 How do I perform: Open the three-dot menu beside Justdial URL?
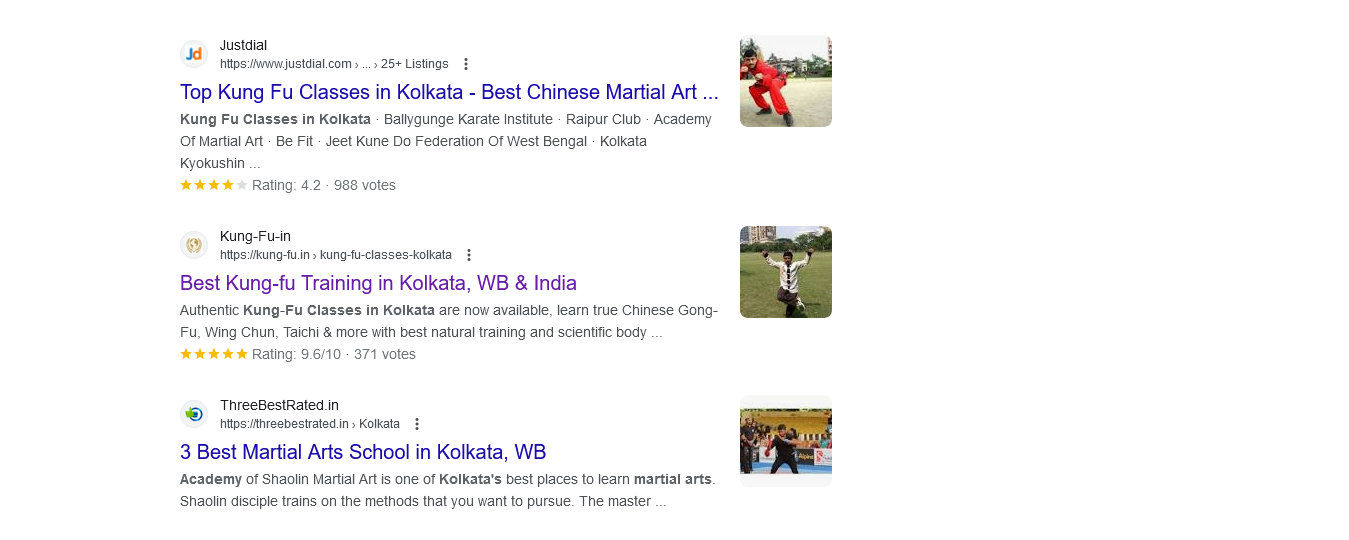click(465, 64)
